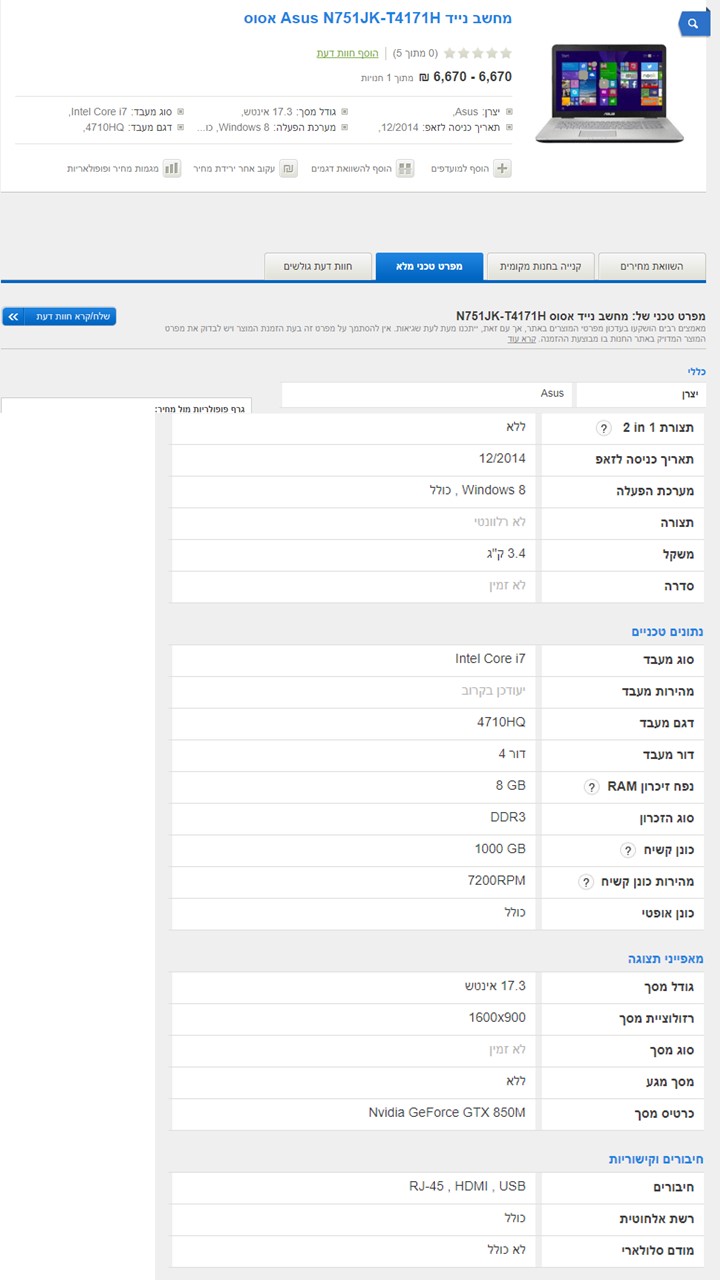Click the 'מאפייני תצוגה' section heading
This screenshot has height=1280, width=720.
(667, 959)
